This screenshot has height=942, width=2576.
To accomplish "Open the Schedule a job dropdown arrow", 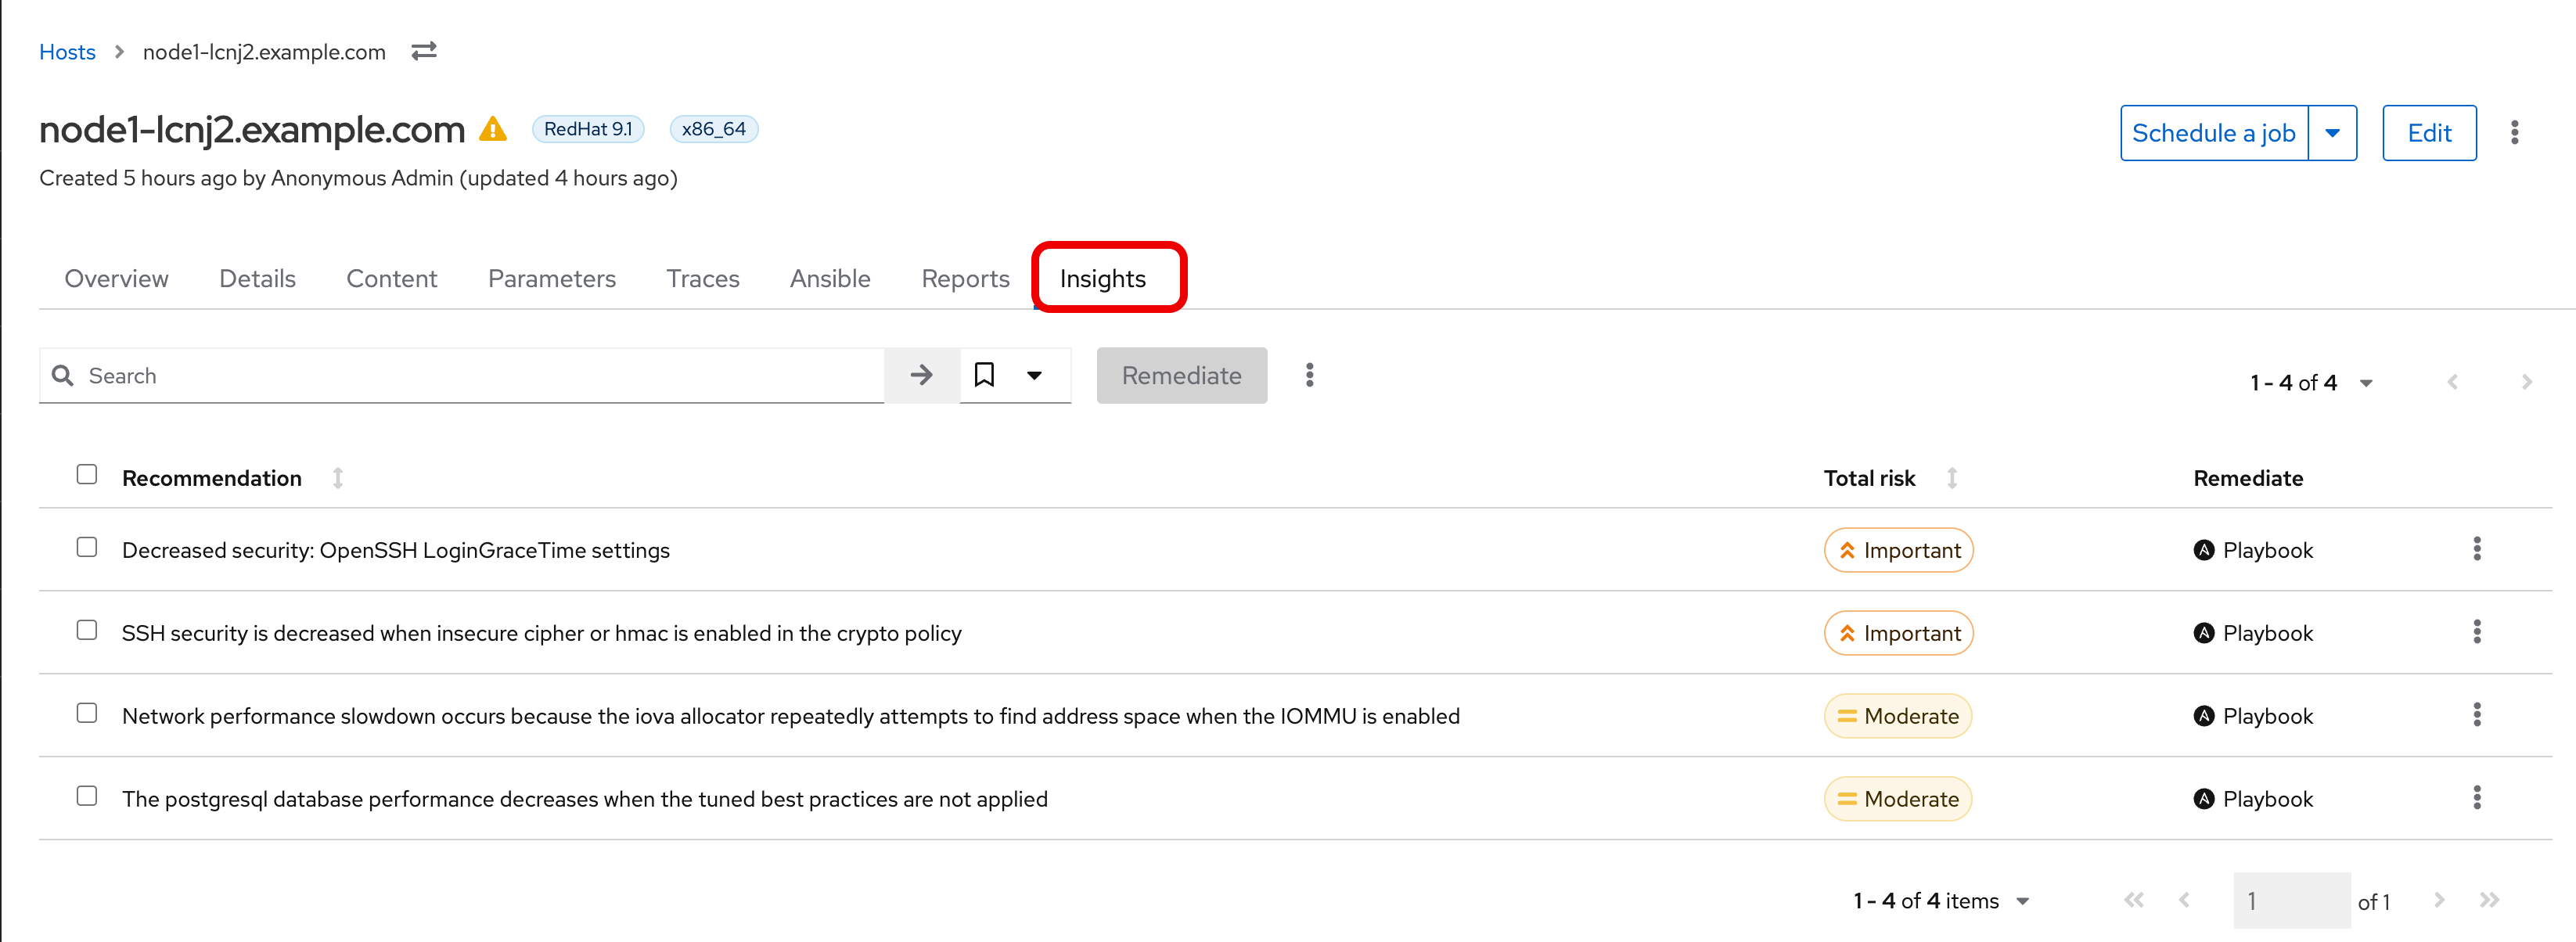I will (2334, 132).
